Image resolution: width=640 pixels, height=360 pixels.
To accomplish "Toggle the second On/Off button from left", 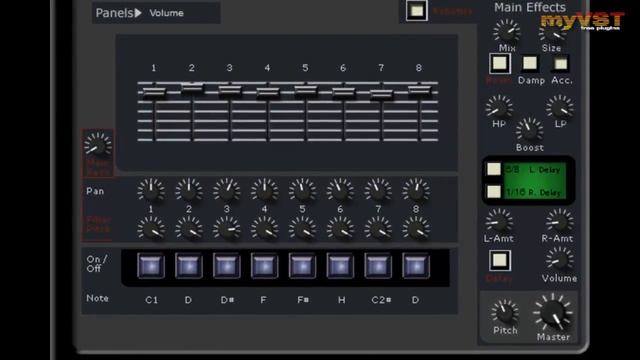I will pyautogui.click(x=189, y=266).
